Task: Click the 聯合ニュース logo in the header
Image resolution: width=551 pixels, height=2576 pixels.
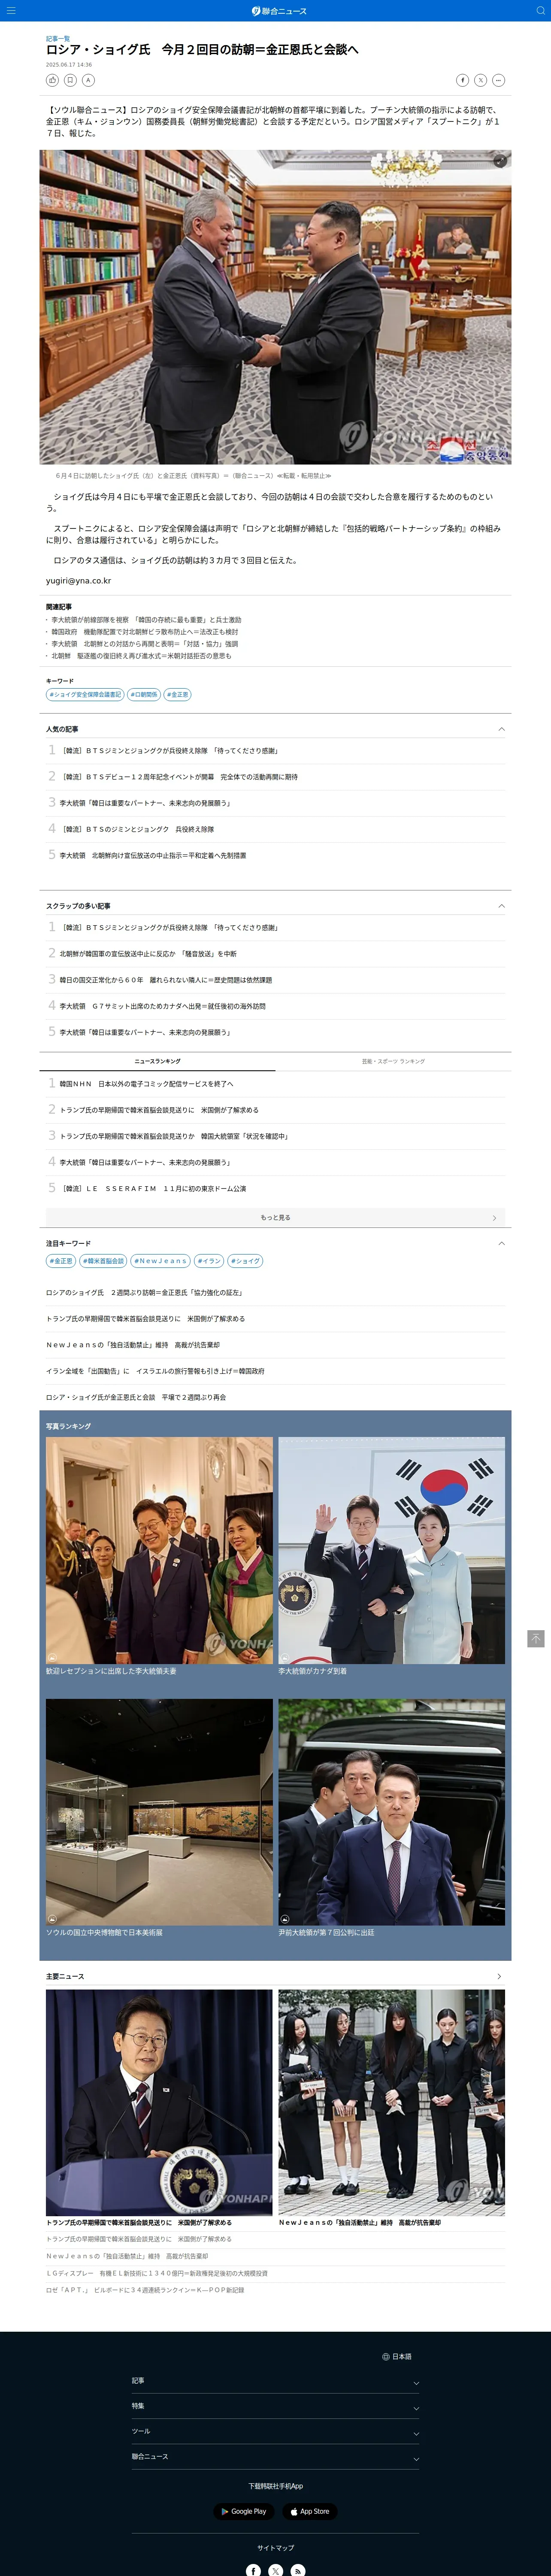Action: (x=279, y=11)
